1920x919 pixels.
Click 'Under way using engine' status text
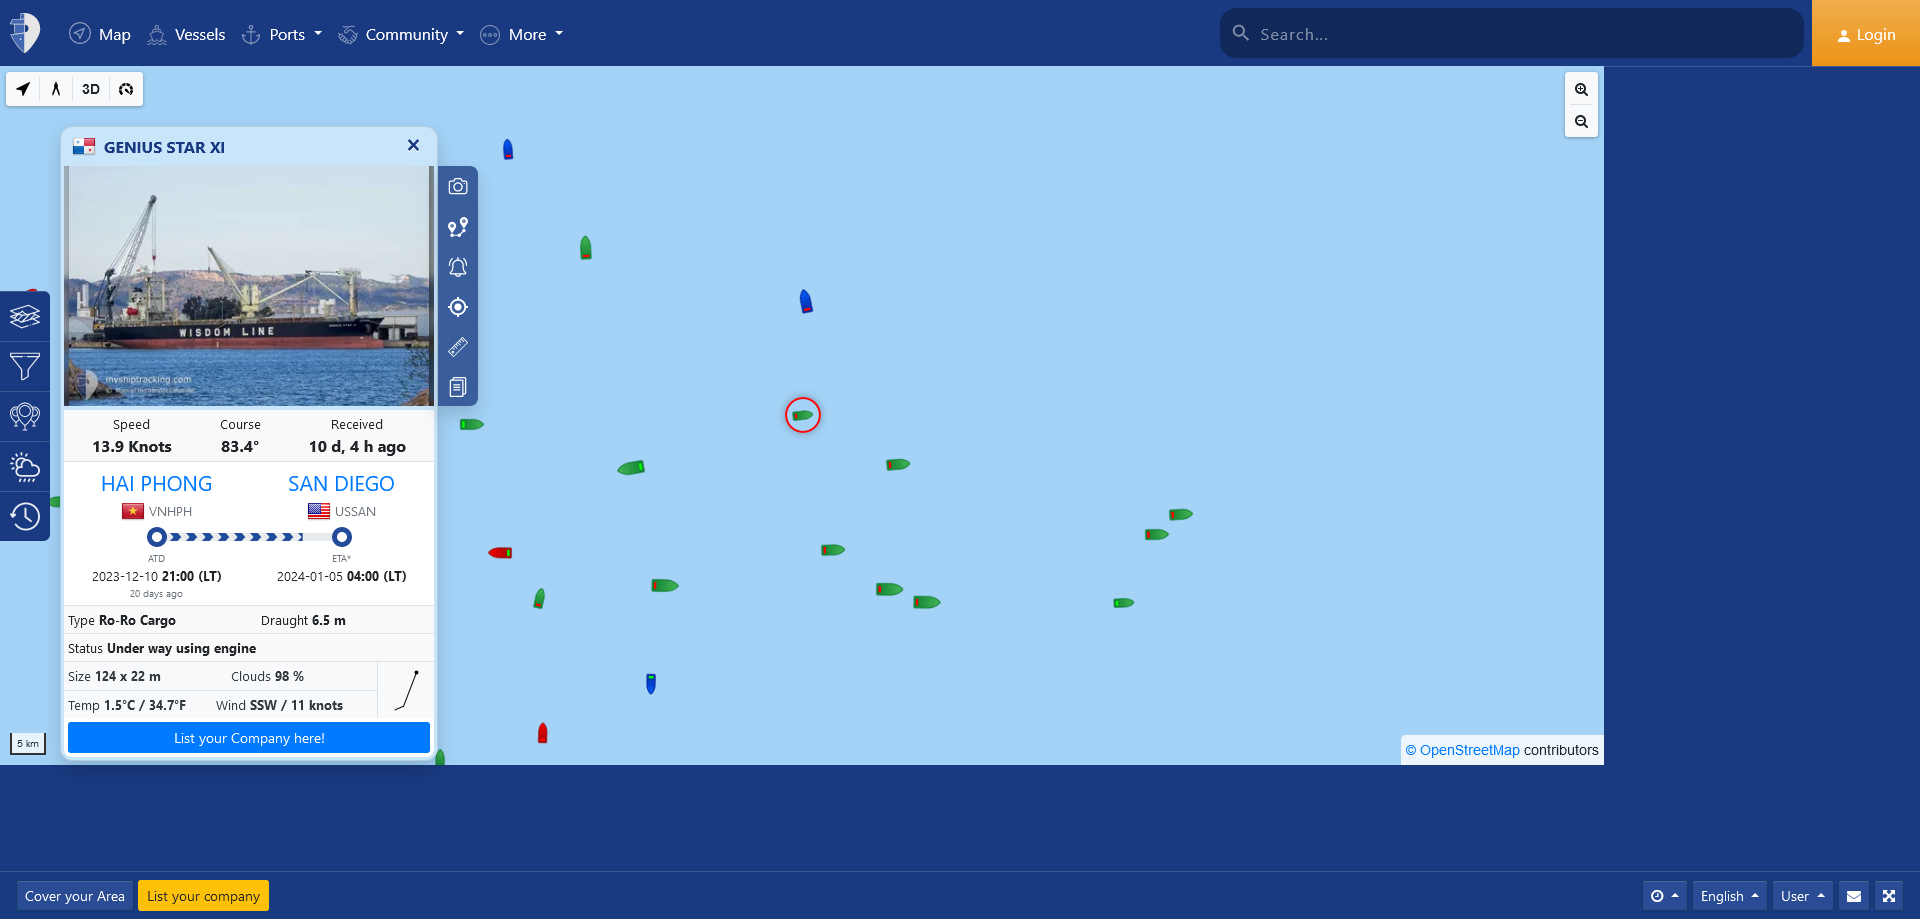coord(181,649)
